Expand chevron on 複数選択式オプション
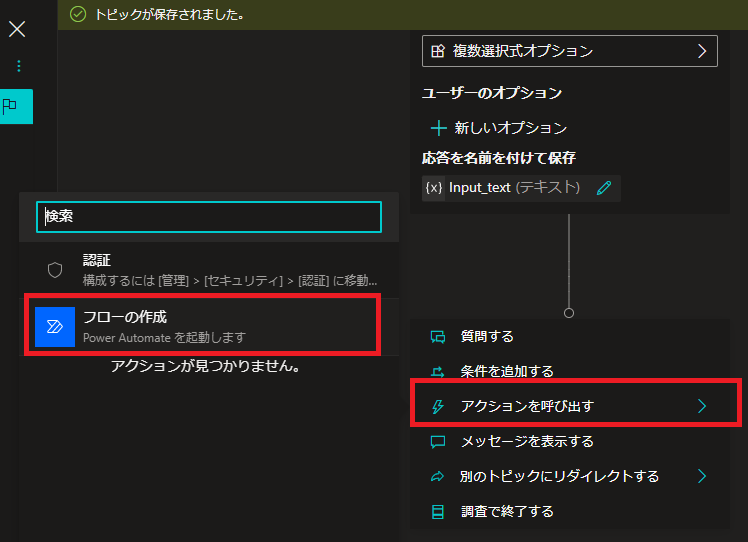 point(702,51)
